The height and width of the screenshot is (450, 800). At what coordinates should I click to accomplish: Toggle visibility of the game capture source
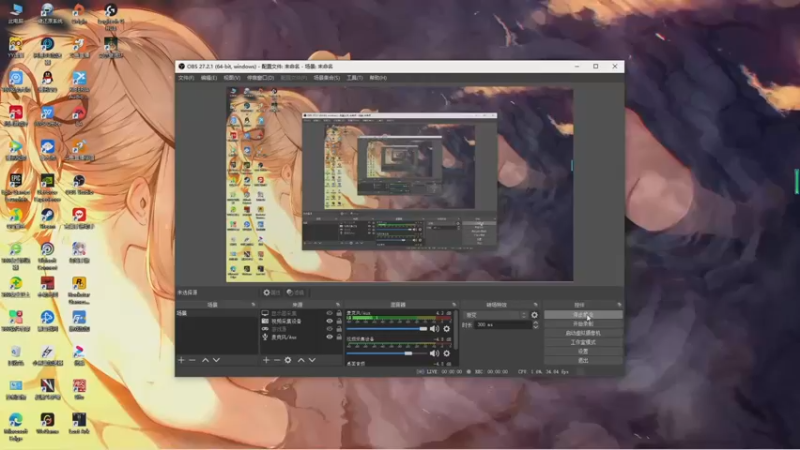coord(329,329)
